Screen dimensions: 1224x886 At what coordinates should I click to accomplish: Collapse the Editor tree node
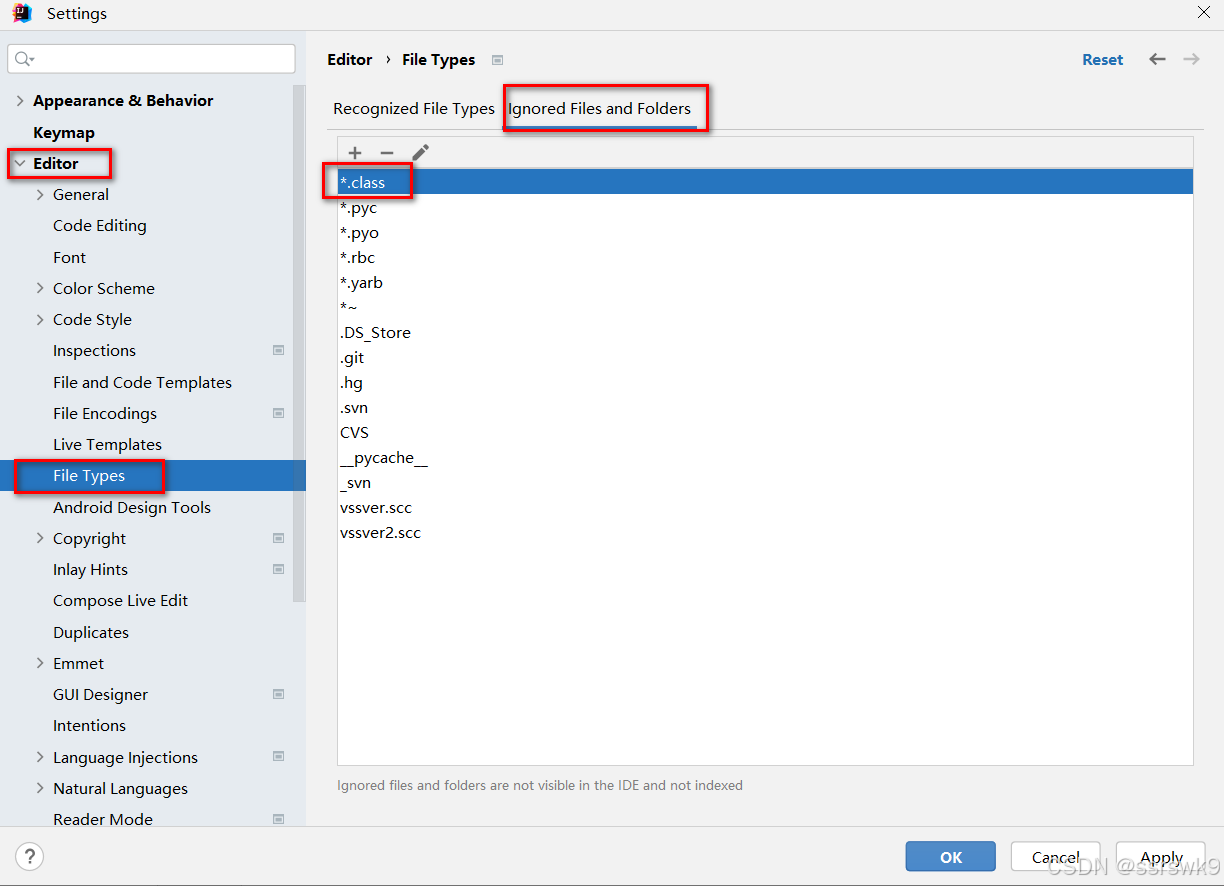20,163
